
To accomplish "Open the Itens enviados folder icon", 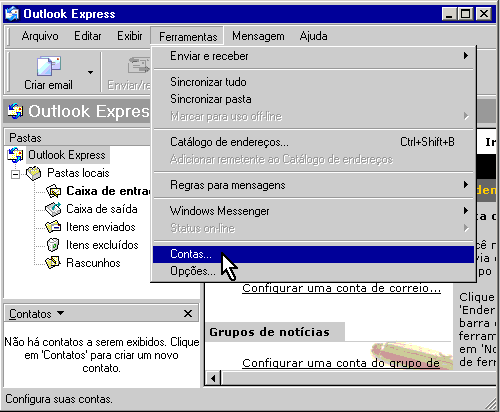I will point(53,227).
